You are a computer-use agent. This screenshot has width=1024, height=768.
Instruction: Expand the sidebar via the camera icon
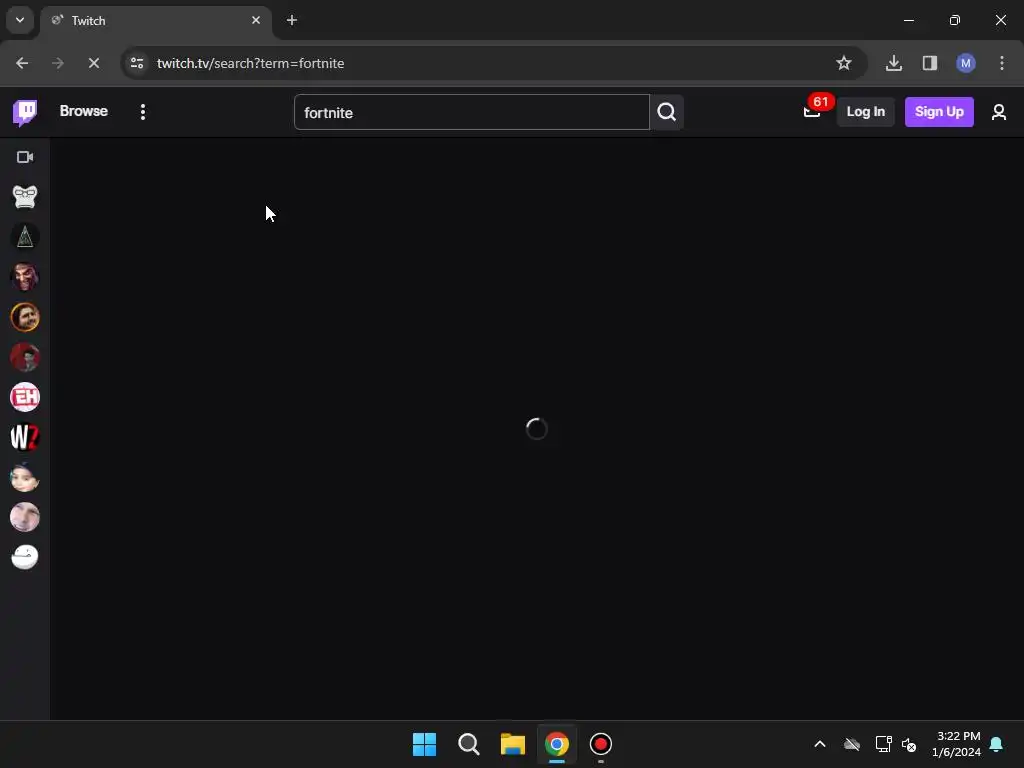coord(25,157)
